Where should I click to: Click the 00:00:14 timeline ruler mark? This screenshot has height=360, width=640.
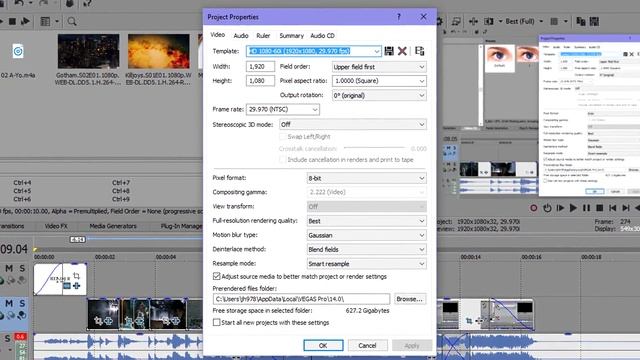point(470,257)
